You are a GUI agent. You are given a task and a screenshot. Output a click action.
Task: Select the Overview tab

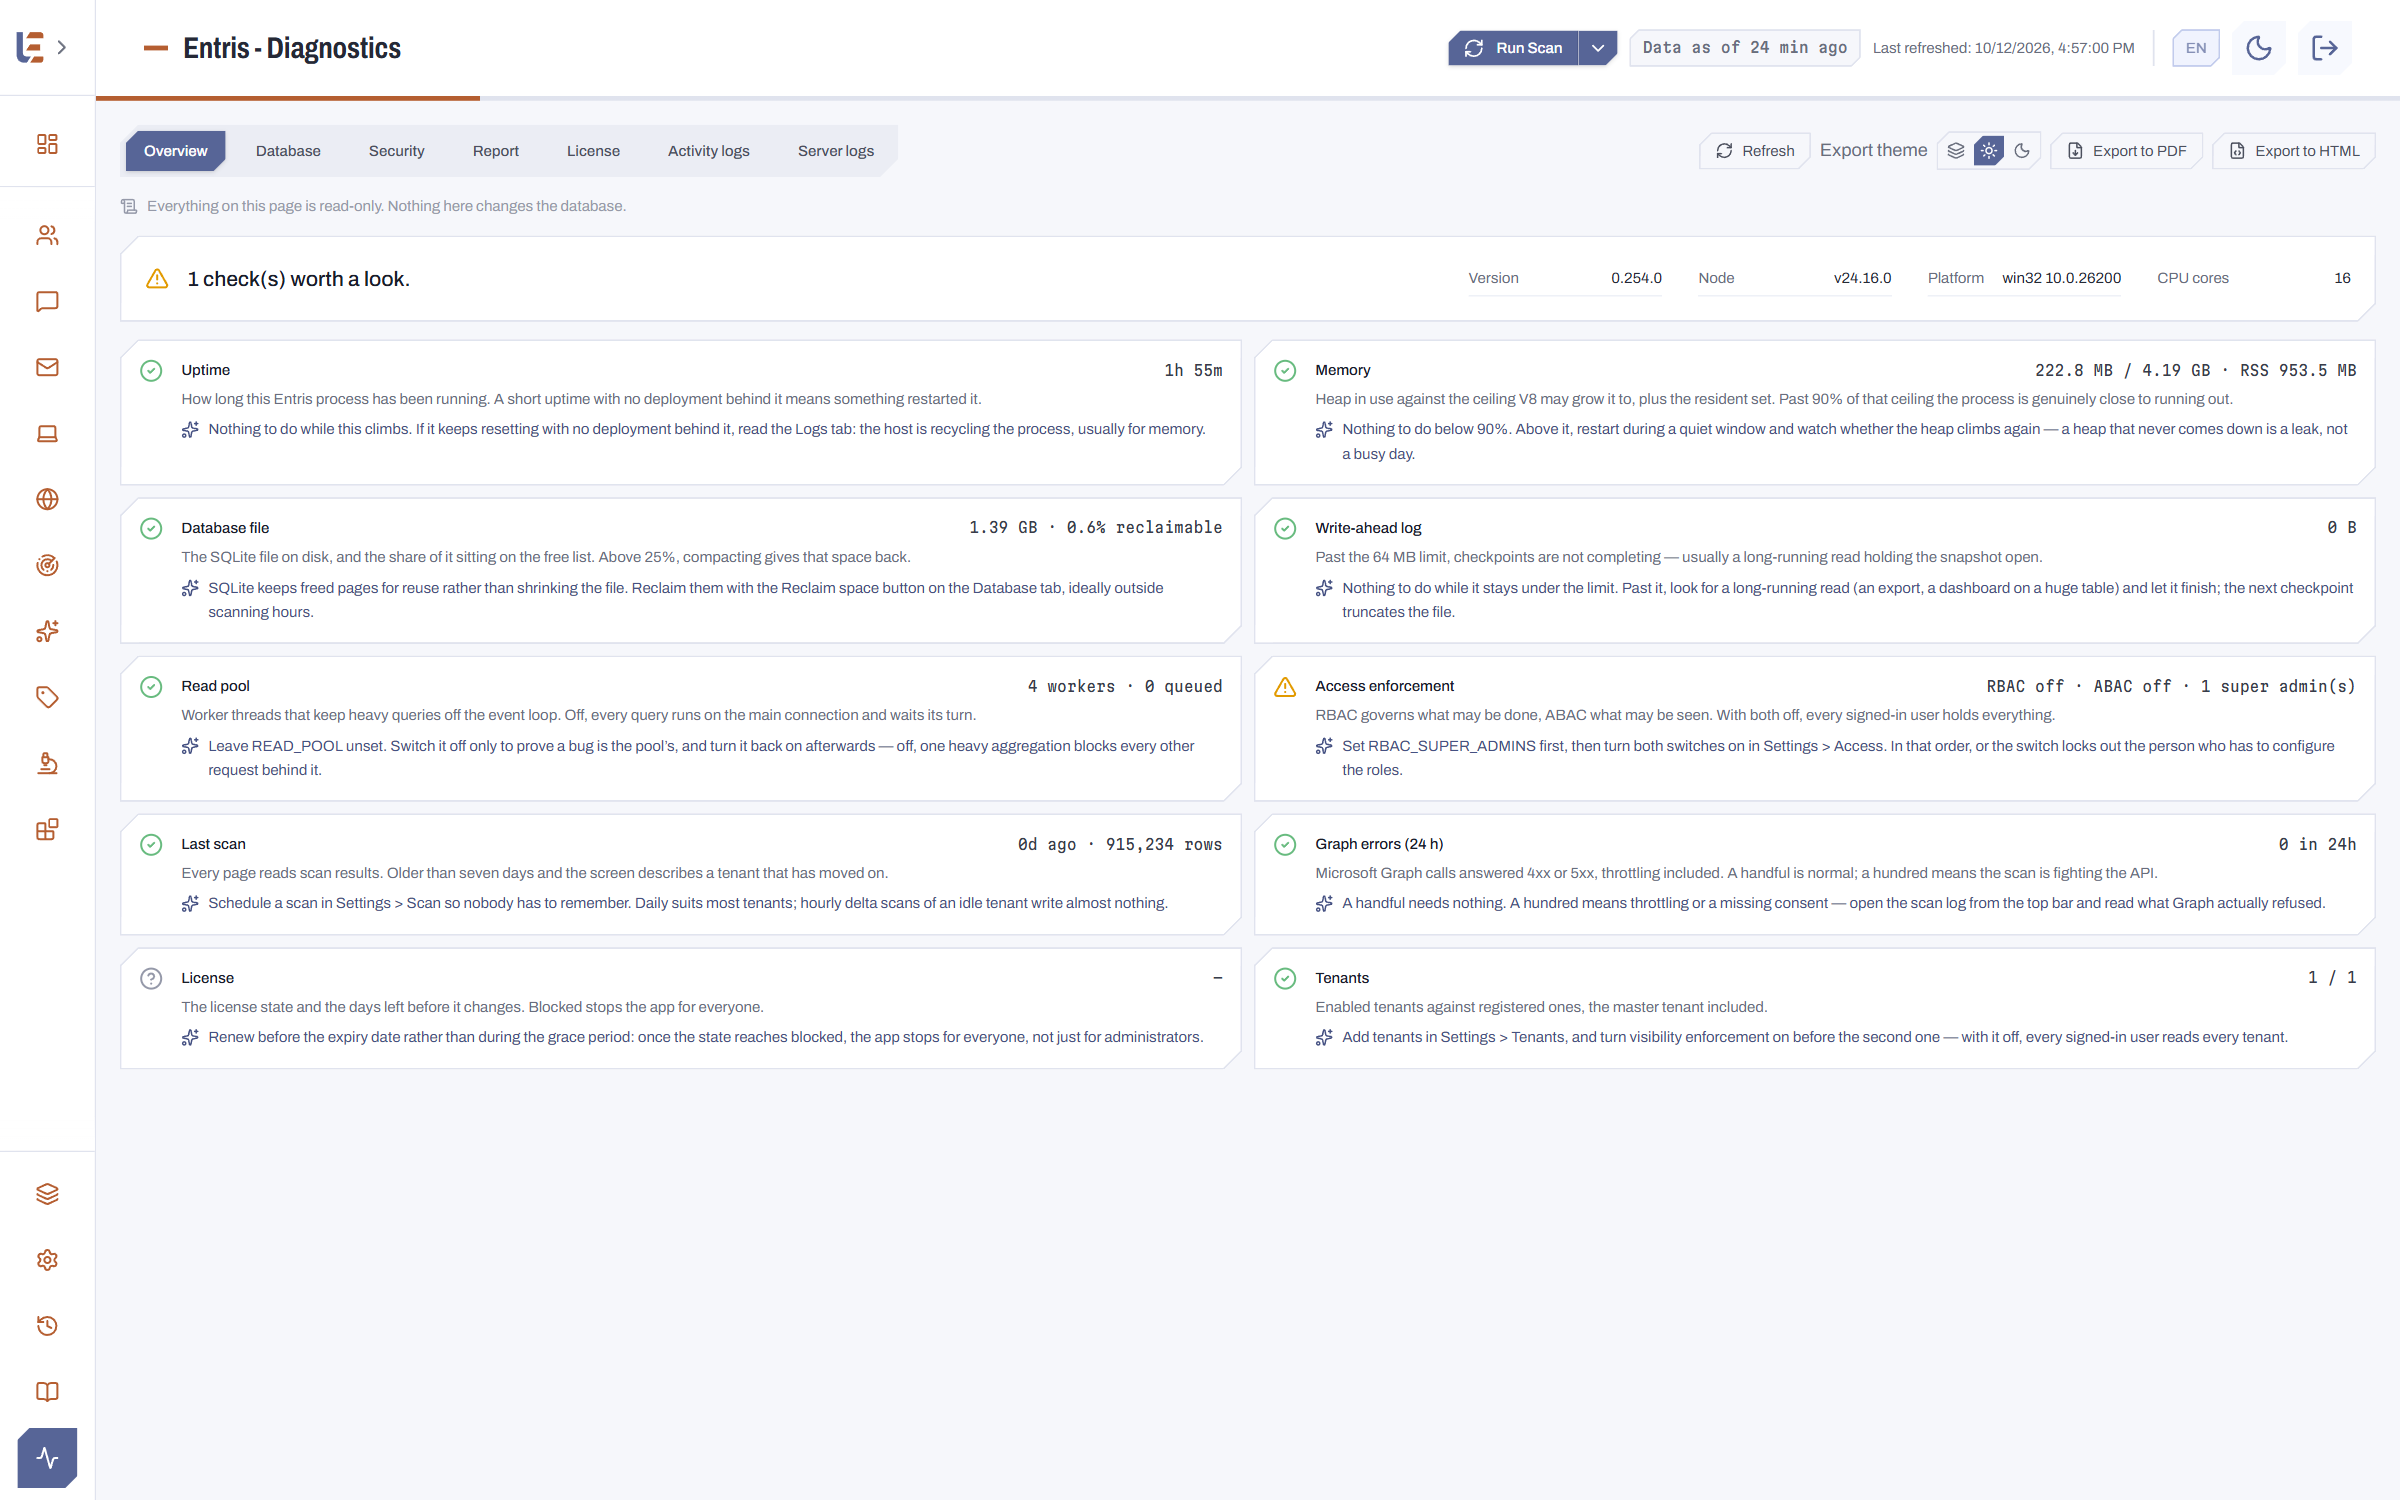point(175,151)
